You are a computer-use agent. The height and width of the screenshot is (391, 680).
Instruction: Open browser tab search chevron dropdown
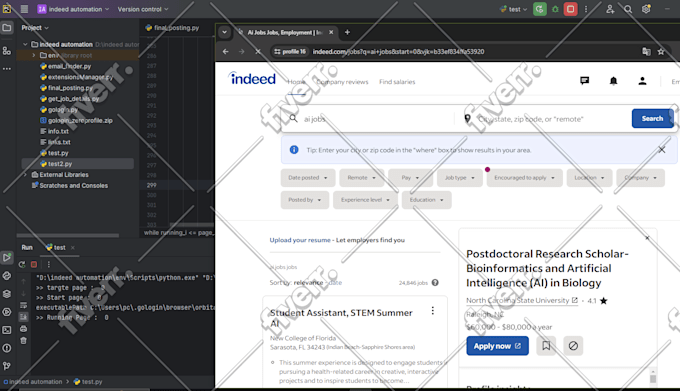coord(225,32)
